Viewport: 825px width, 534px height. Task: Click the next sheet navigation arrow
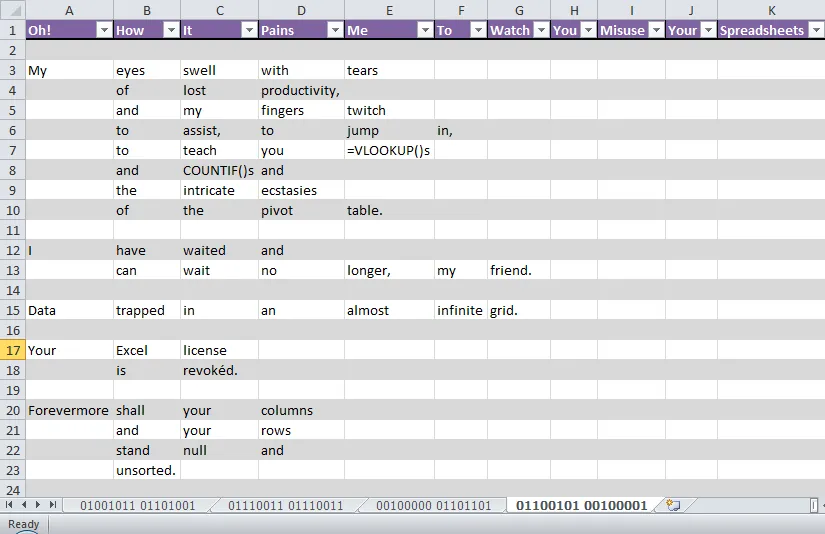(x=38, y=505)
